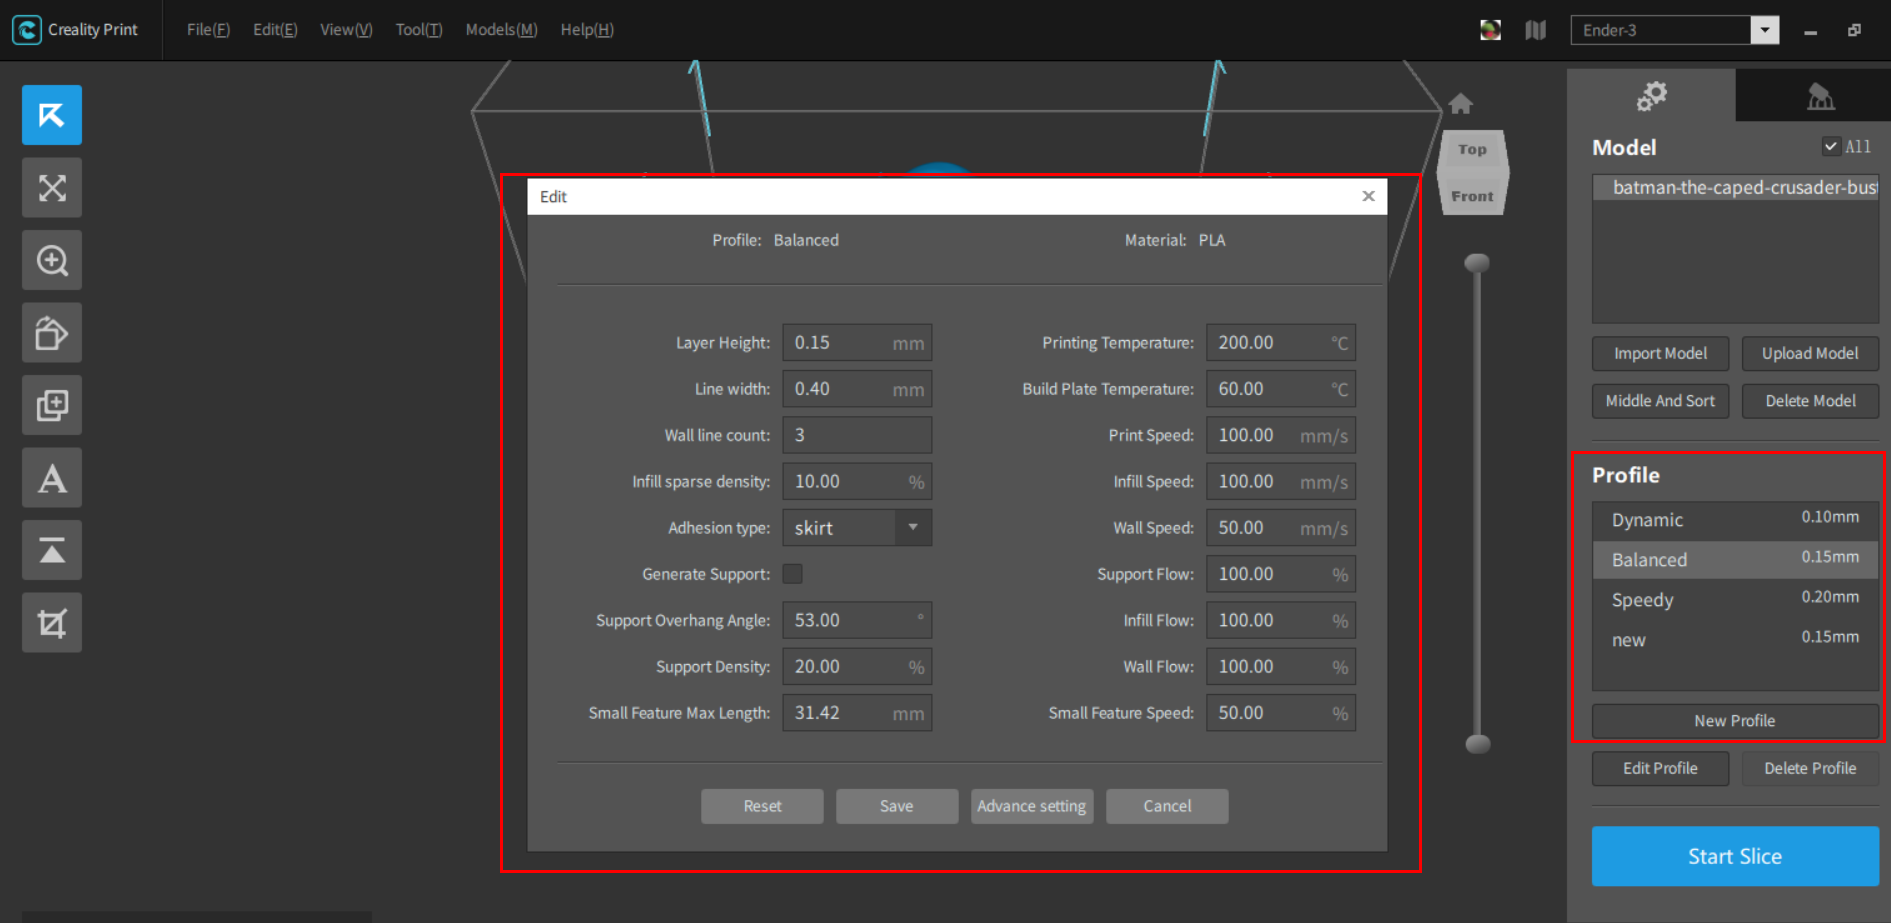
Task: Select the arrow selection tool
Action: pyautogui.click(x=51, y=114)
